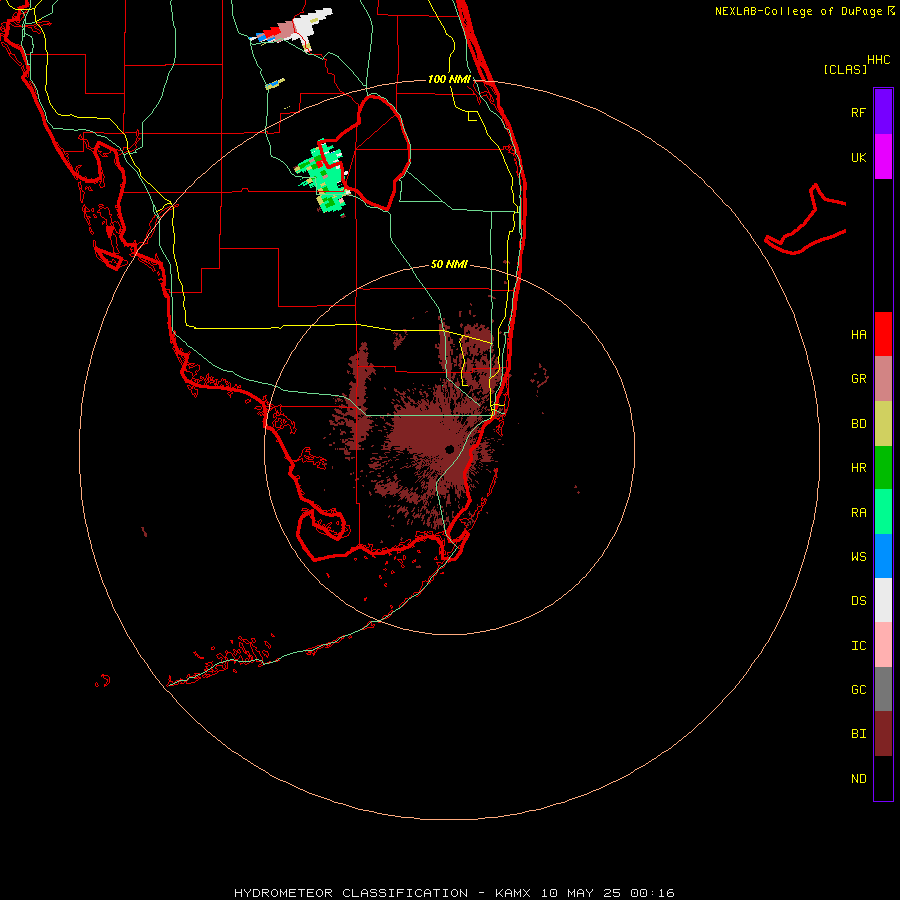Pick the RA light green legend swatch
This screenshot has width=900, height=900.
883,512
